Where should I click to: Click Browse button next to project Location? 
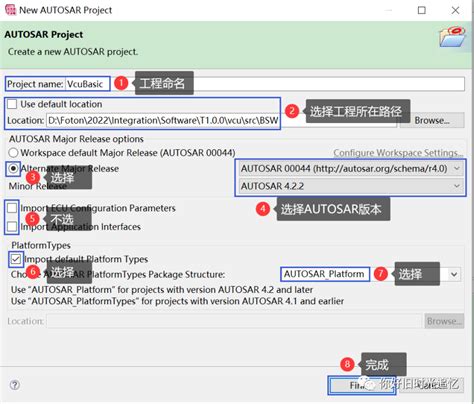(x=432, y=120)
